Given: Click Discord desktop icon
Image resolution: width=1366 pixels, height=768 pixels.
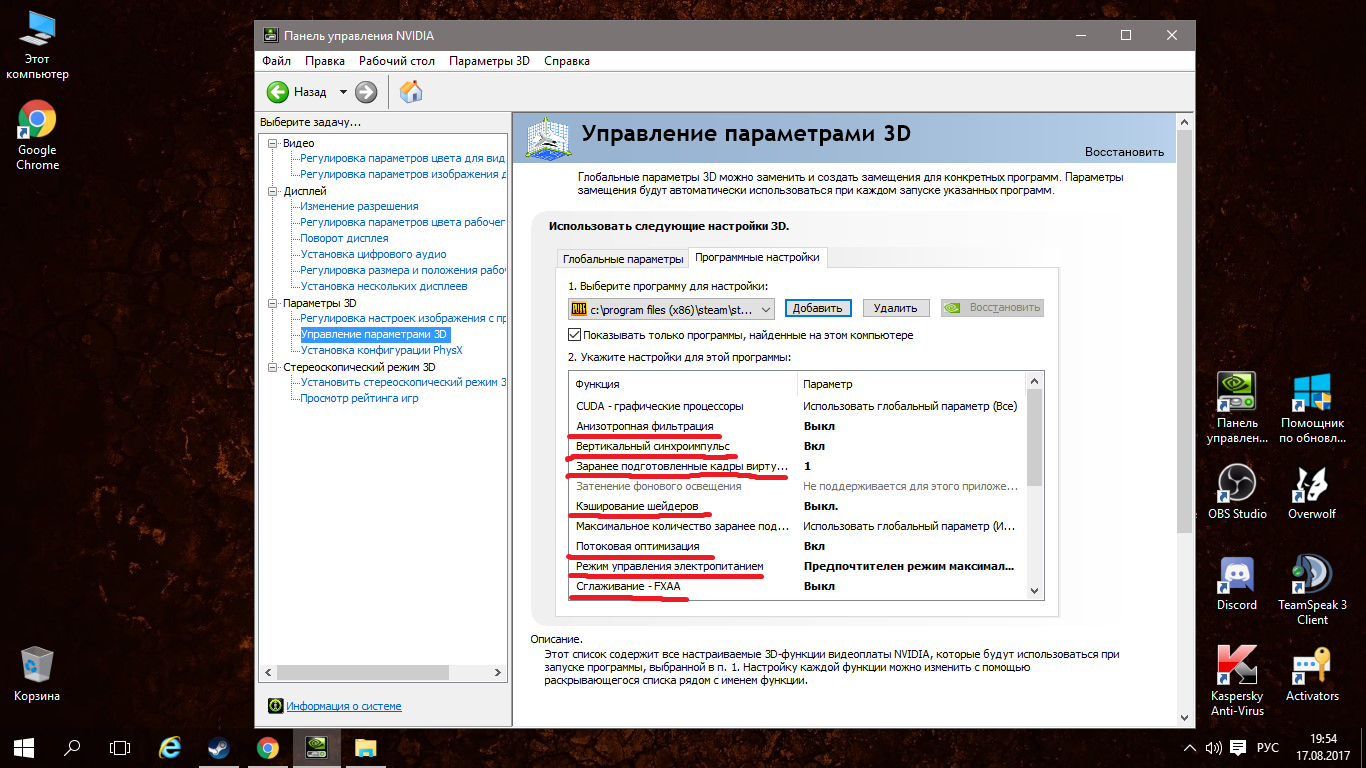Looking at the screenshot, I should (1237, 583).
